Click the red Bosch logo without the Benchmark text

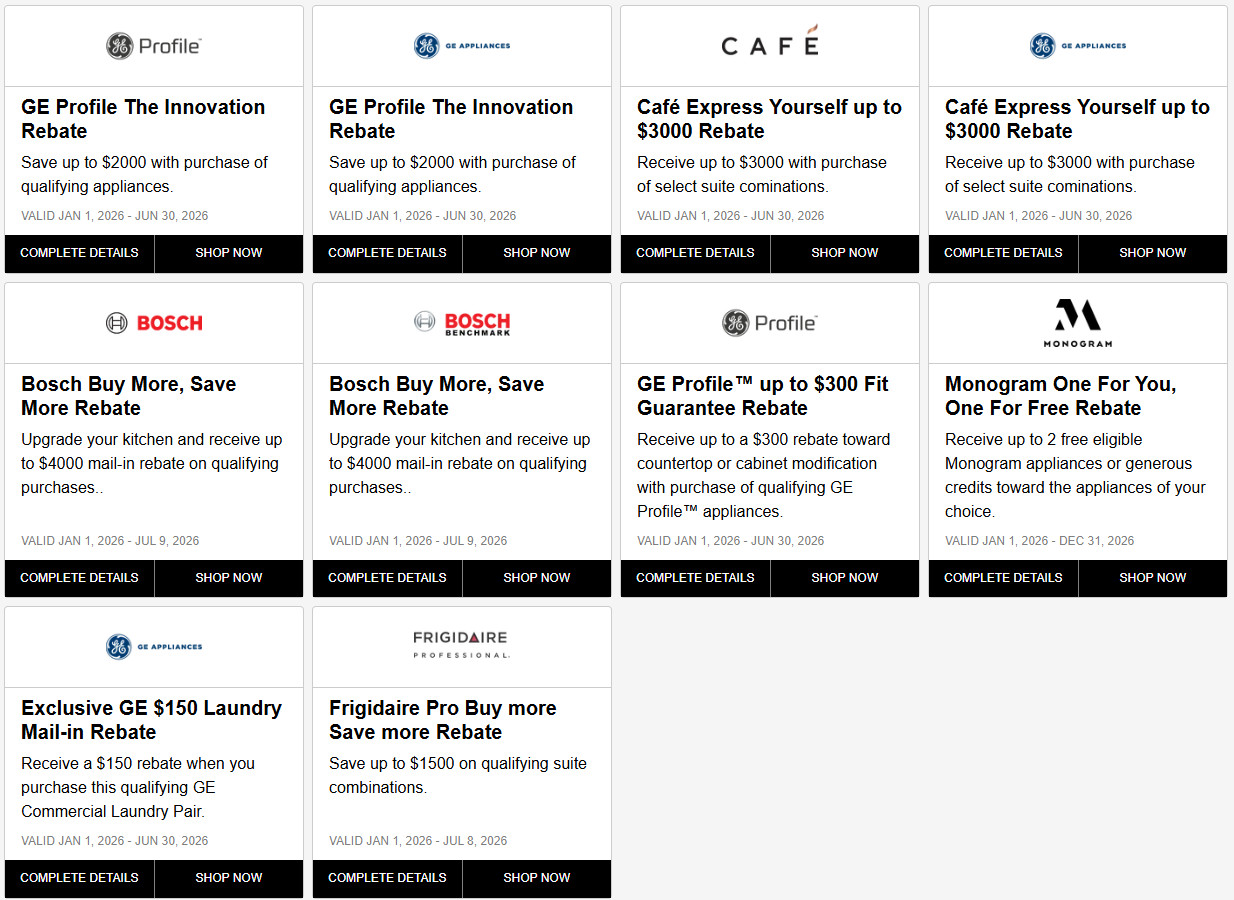click(x=154, y=323)
